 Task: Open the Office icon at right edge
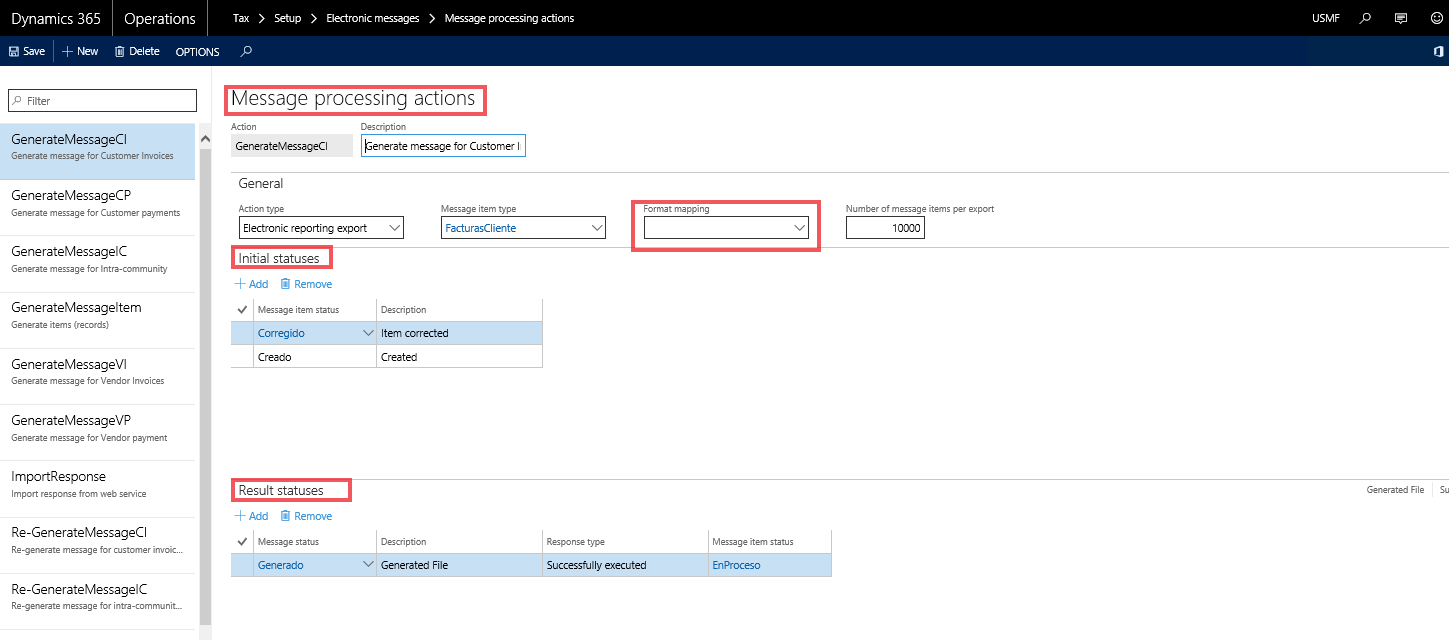pyautogui.click(x=1438, y=51)
